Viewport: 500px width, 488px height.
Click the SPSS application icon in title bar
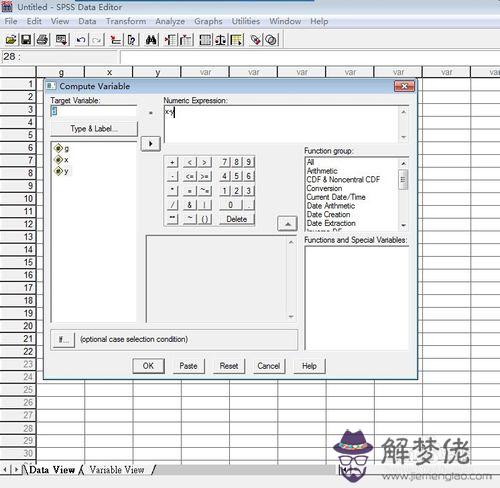[x=7, y=7]
